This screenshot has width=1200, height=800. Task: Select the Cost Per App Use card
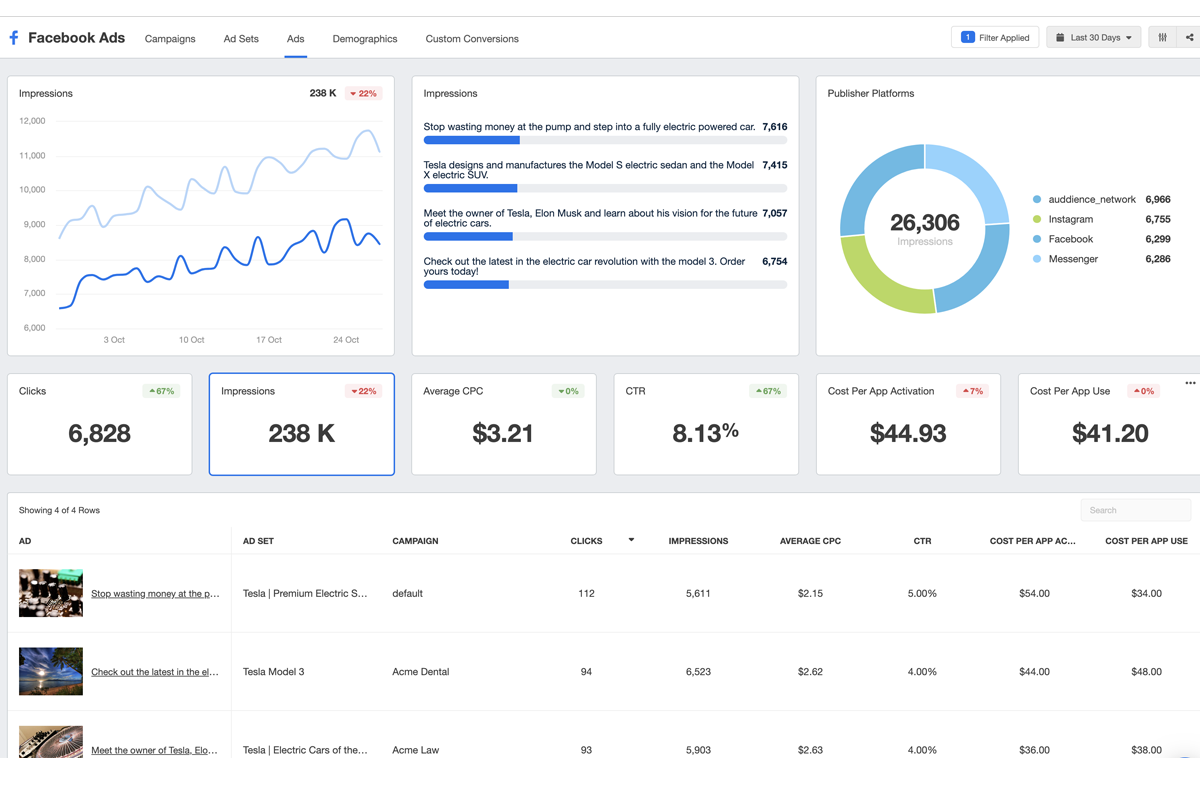1109,424
